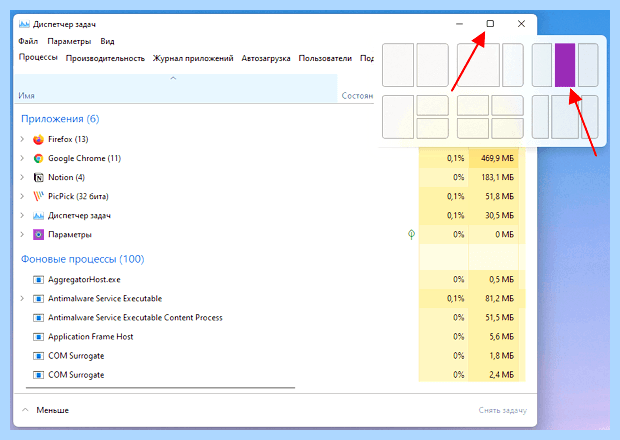620x440 pixels.
Task: Open the Вид menu
Action: click(107, 41)
